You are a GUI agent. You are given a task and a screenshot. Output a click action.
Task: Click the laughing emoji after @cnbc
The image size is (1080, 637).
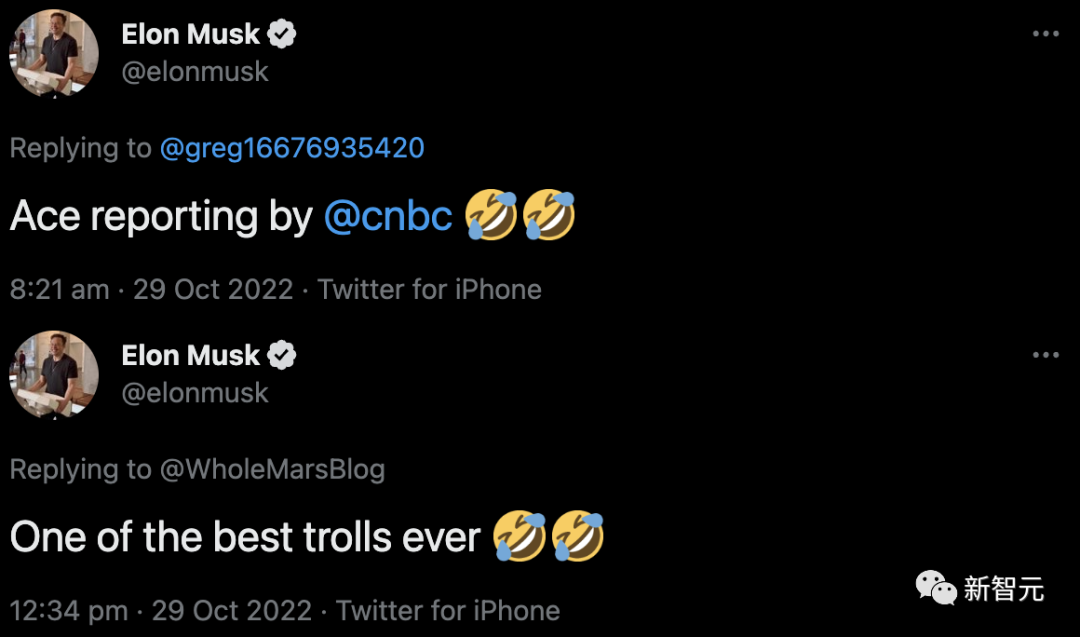tap(492, 216)
